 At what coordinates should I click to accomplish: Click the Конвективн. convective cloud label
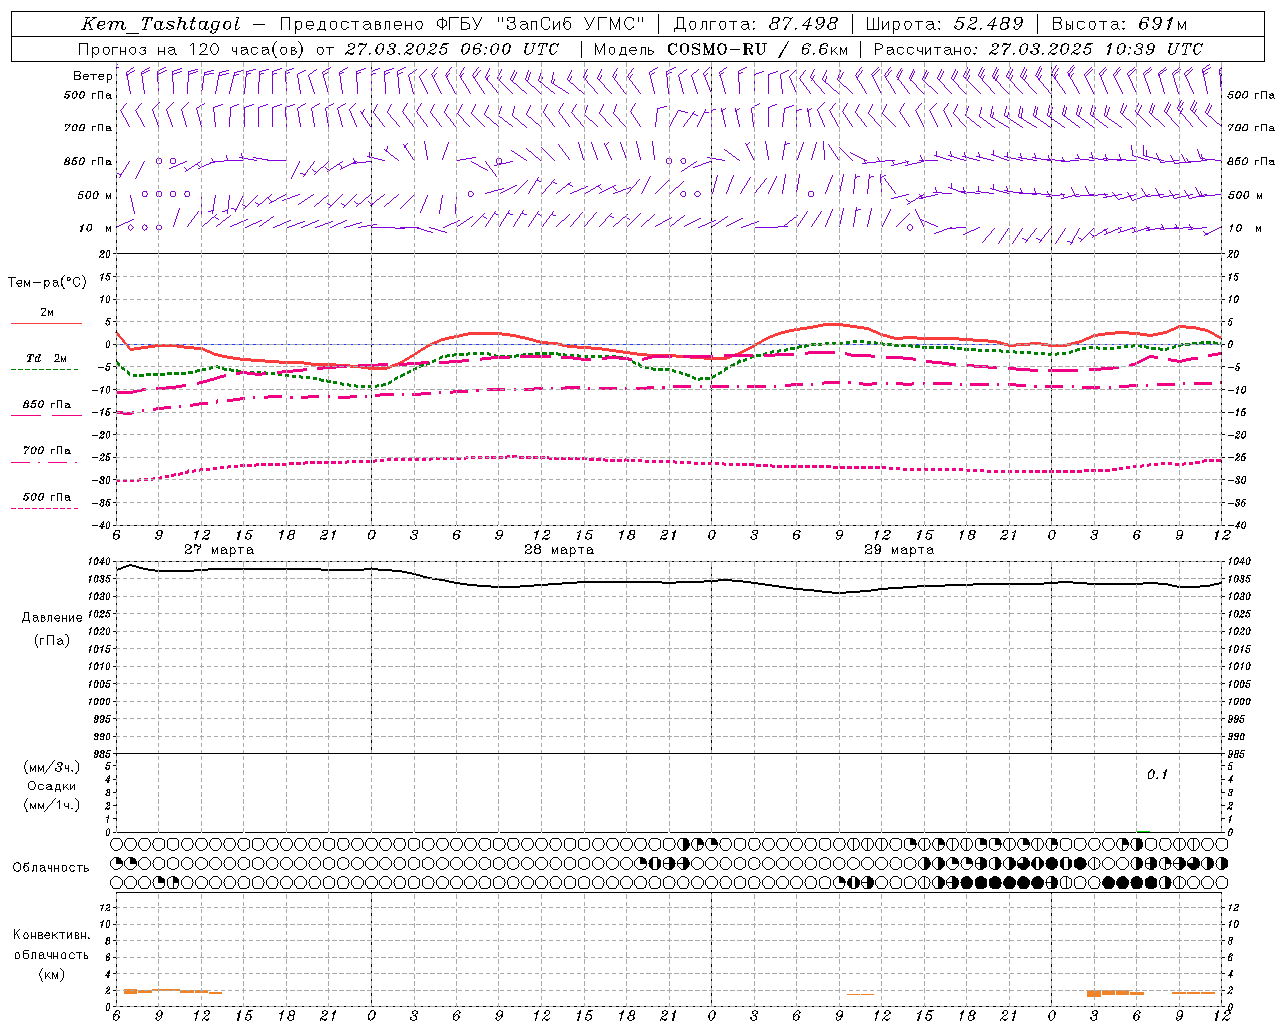pyautogui.click(x=51, y=935)
